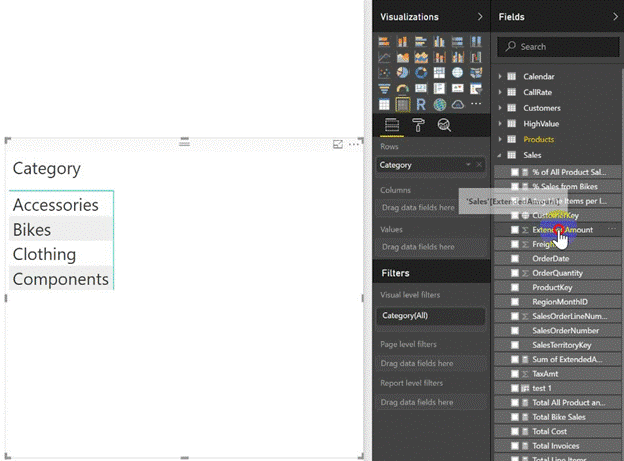Viewport: 624px width, 461px height.
Task: Check the Total Bike Sales checkbox
Action: 515,417
